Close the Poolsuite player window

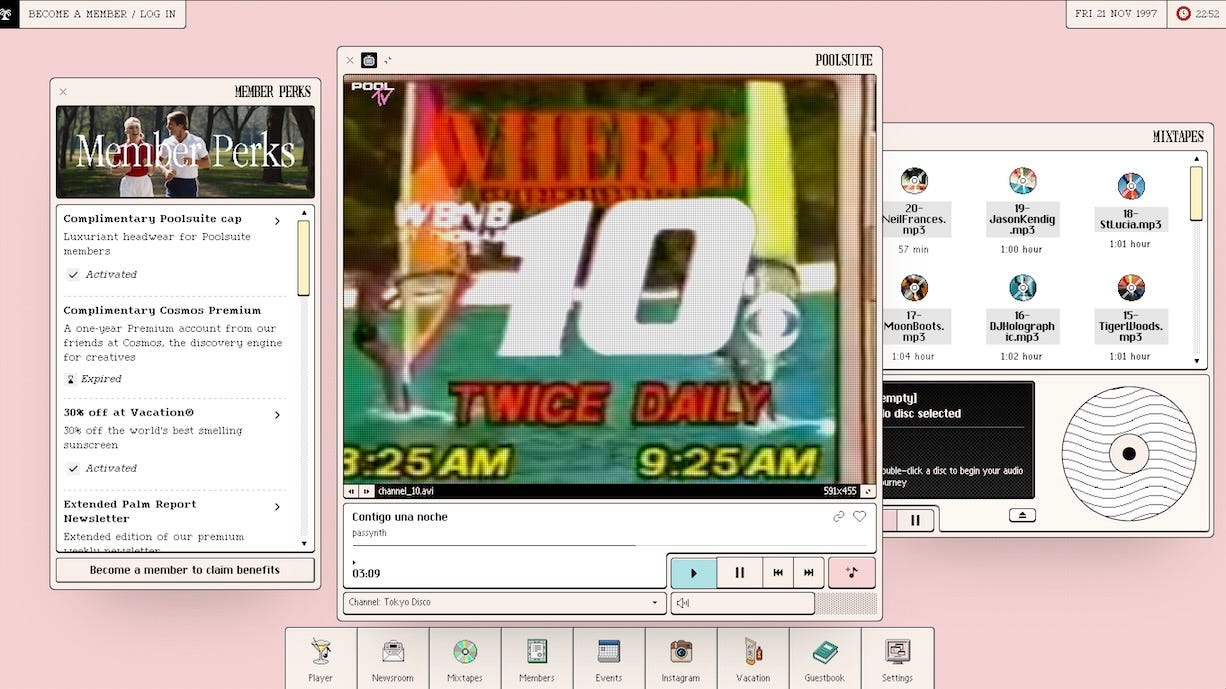tap(350, 60)
